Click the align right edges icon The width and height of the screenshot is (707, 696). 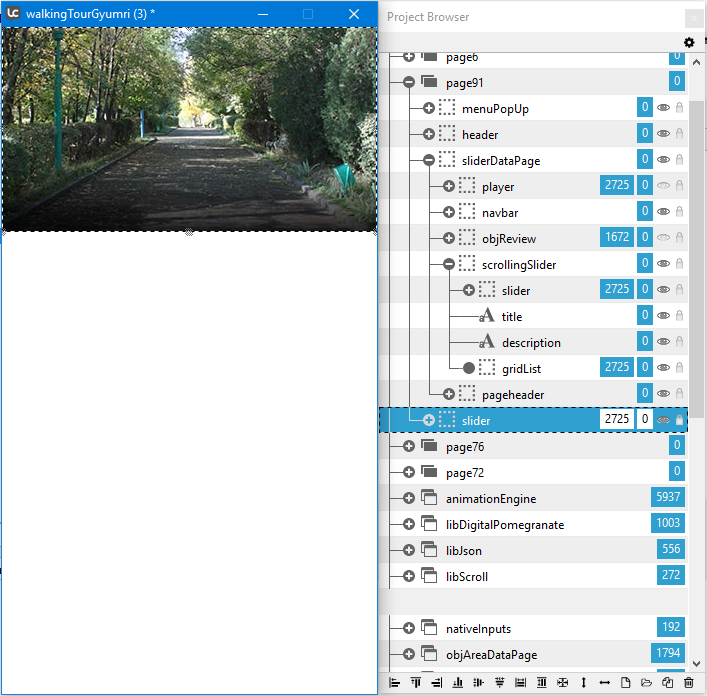click(436, 683)
